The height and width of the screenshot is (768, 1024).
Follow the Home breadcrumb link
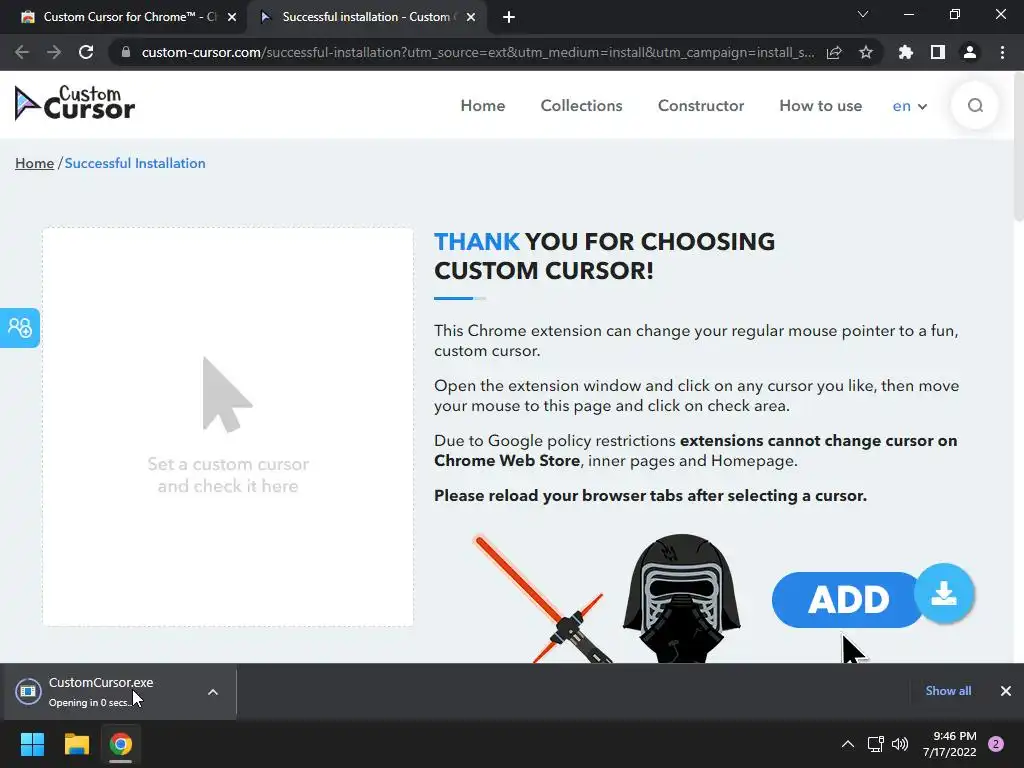pos(35,163)
